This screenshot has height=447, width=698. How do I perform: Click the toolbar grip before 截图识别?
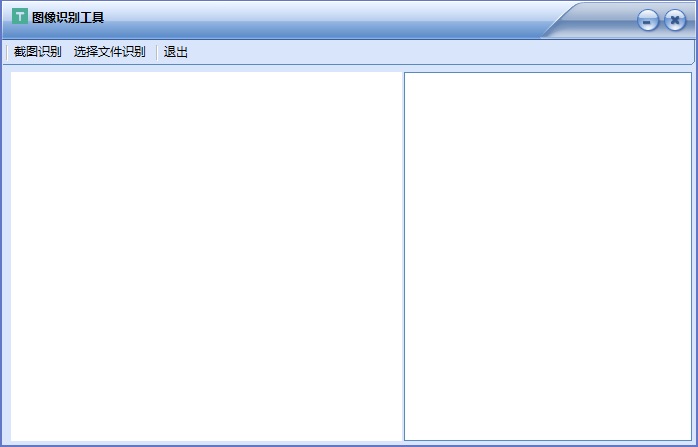click(7, 52)
